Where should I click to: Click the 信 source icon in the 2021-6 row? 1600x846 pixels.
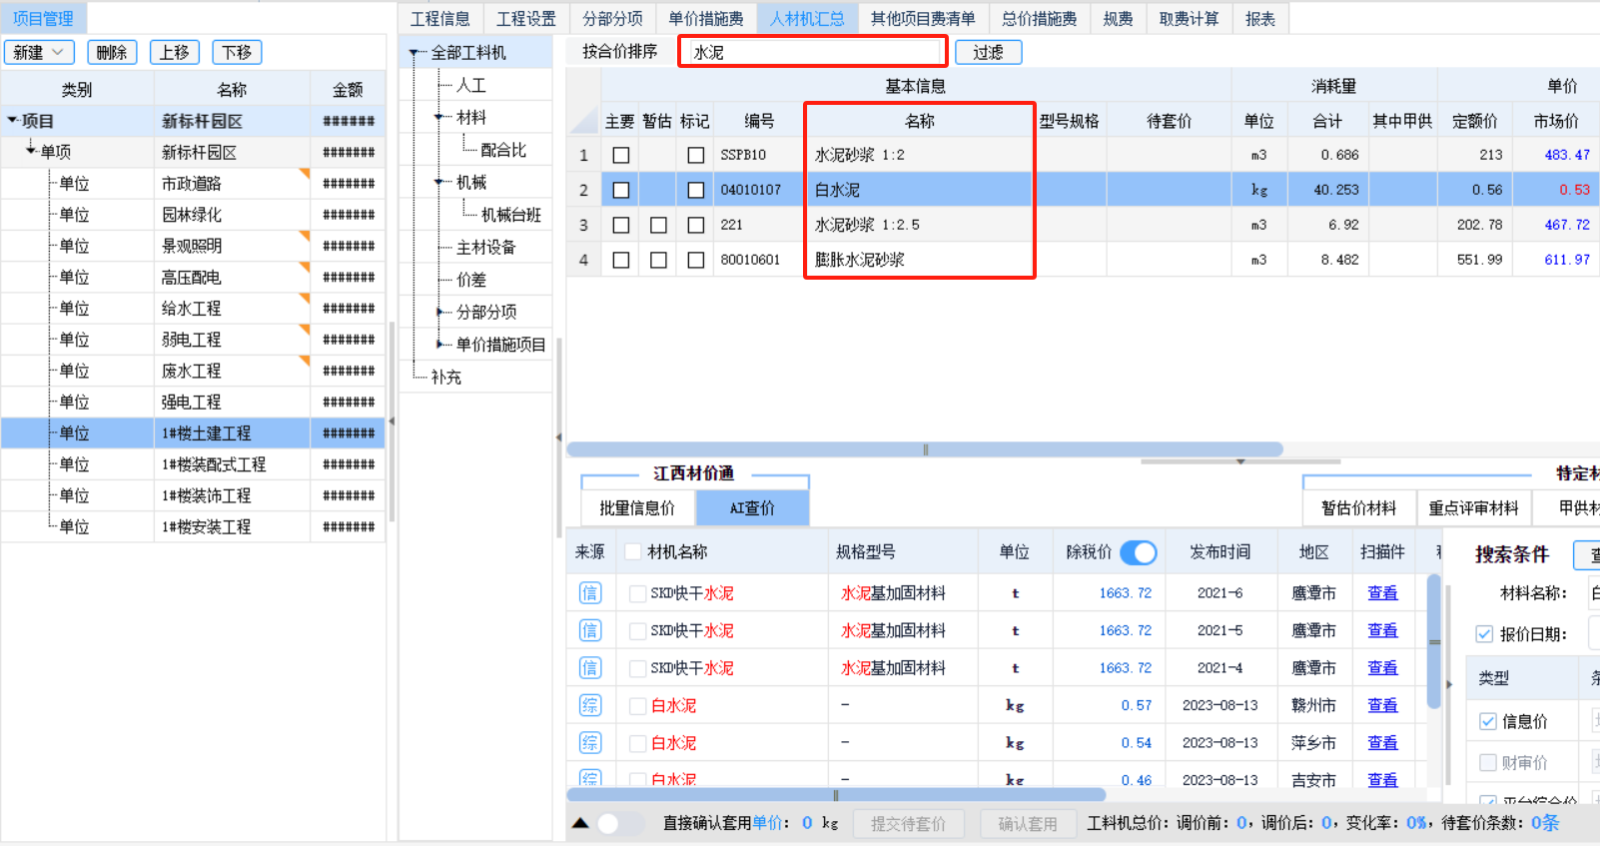tap(590, 593)
